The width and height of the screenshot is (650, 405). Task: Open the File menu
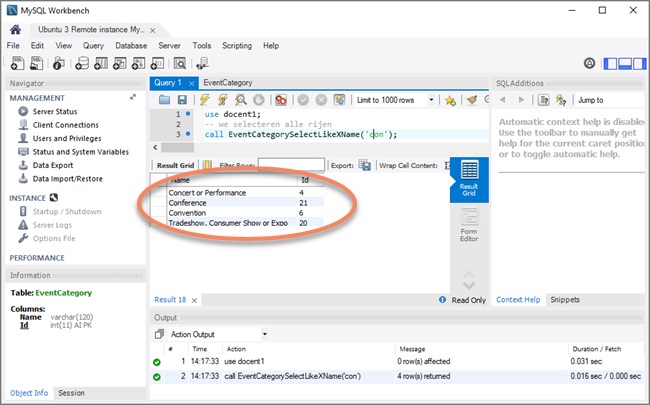point(13,46)
